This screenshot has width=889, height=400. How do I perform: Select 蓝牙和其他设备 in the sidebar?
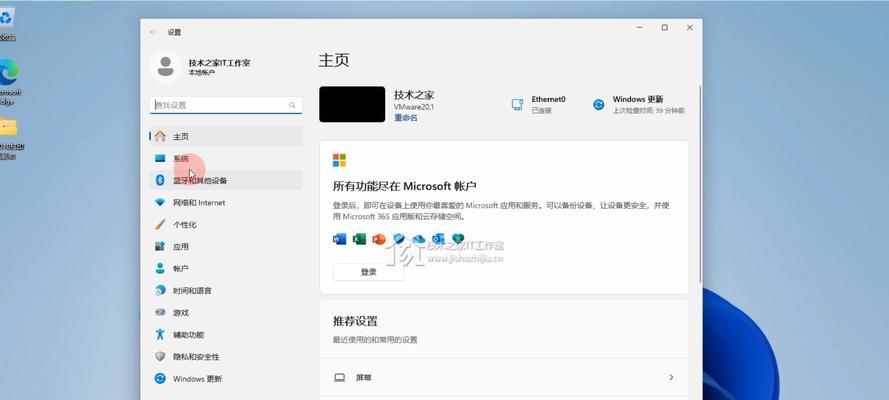(x=226, y=180)
